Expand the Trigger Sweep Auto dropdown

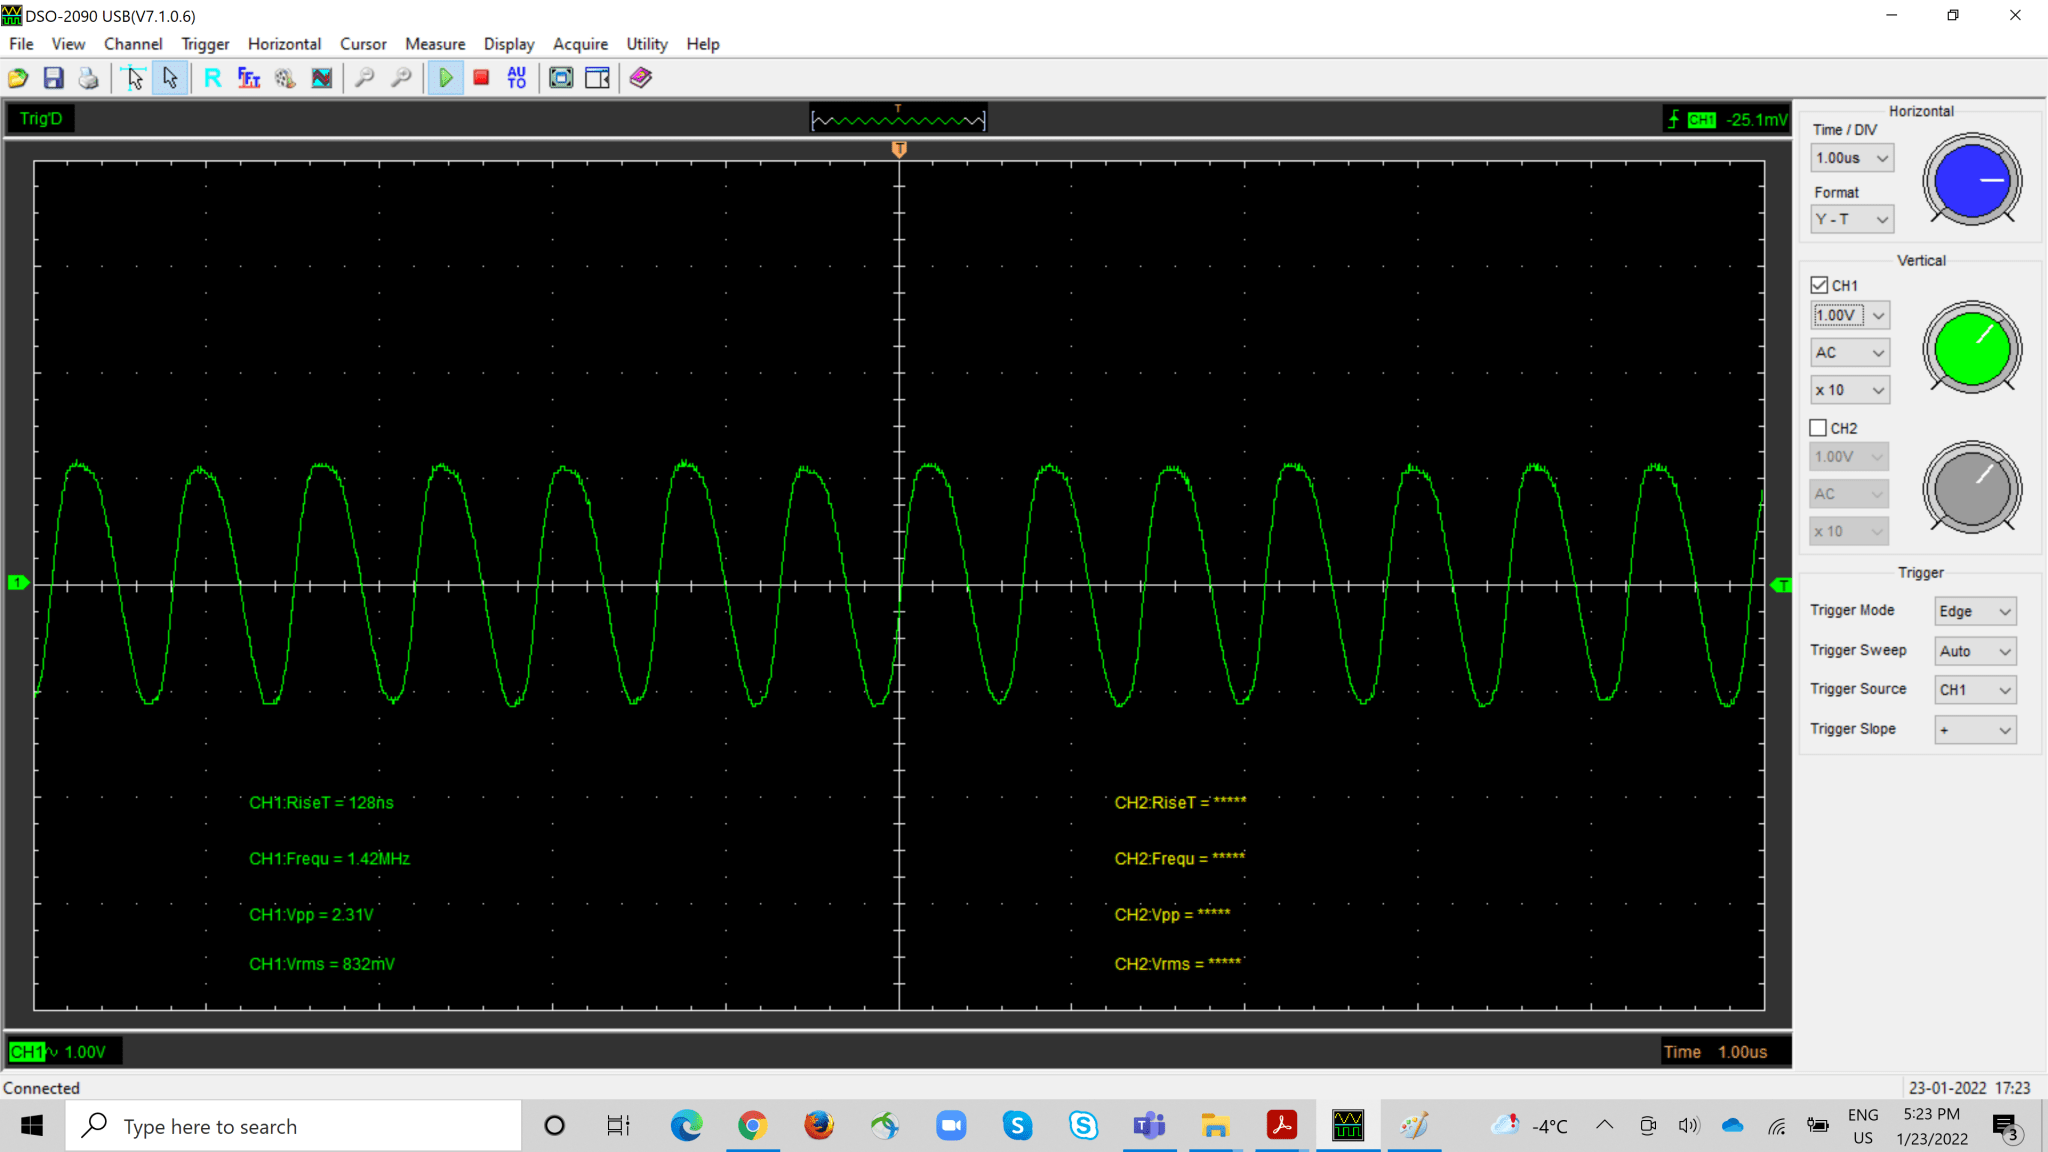click(x=1975, y=651)
